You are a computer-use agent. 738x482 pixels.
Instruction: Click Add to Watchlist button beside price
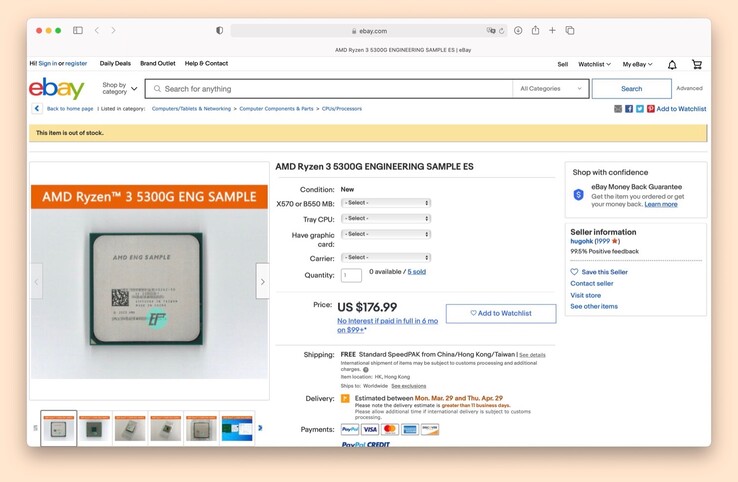tap(501, 313)
